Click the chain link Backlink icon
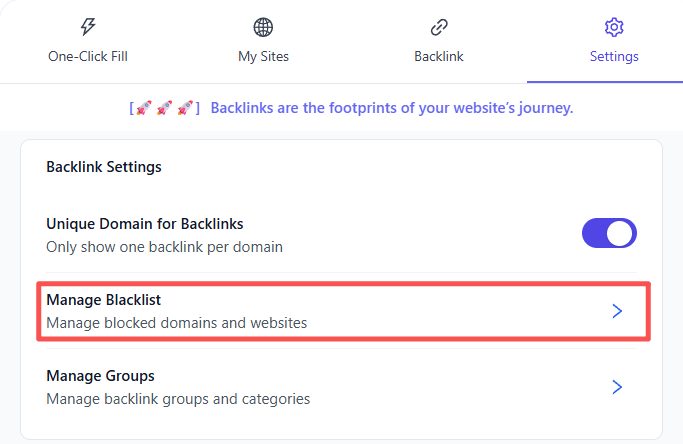 tap(439, 27)
